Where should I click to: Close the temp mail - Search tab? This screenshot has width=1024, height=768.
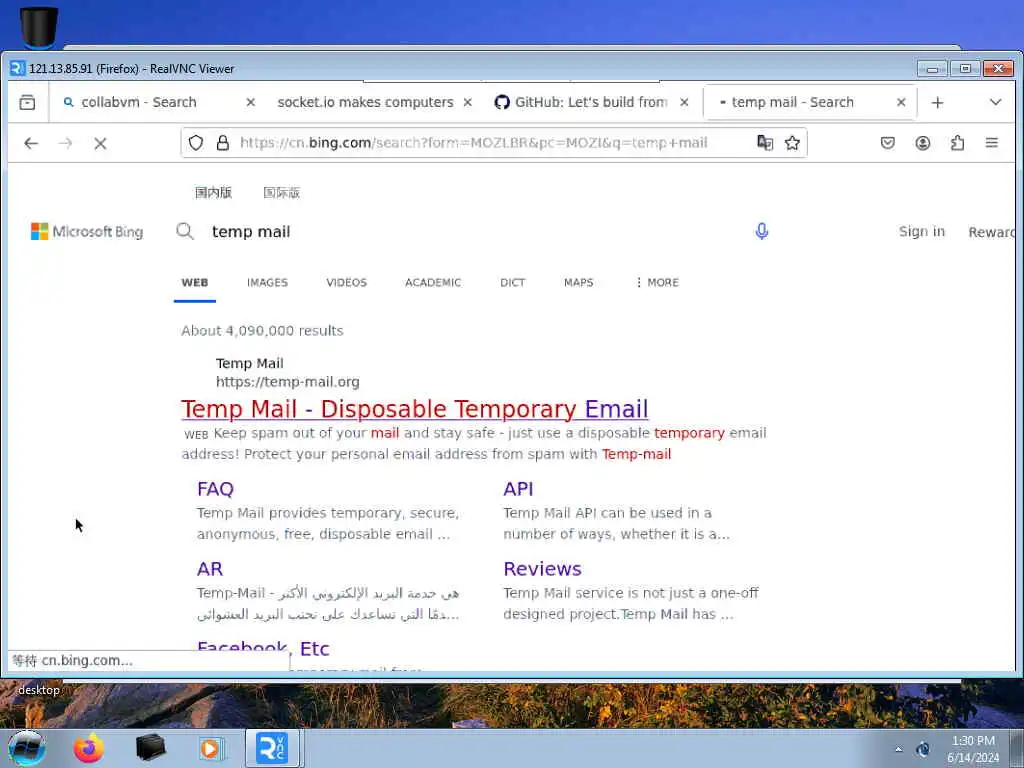pos(901,103)
